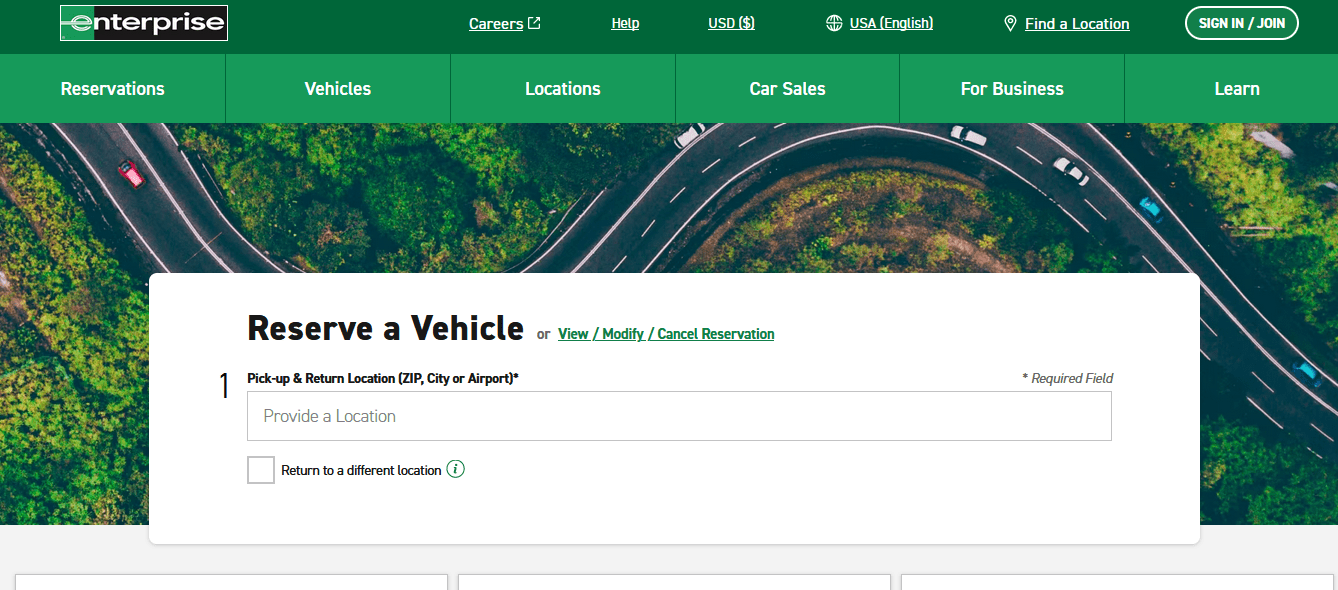This screenshot has height=590, width=1338.
Task: Click the SIGN IN / JOIN button
Action: click(x=1241, y=22)
